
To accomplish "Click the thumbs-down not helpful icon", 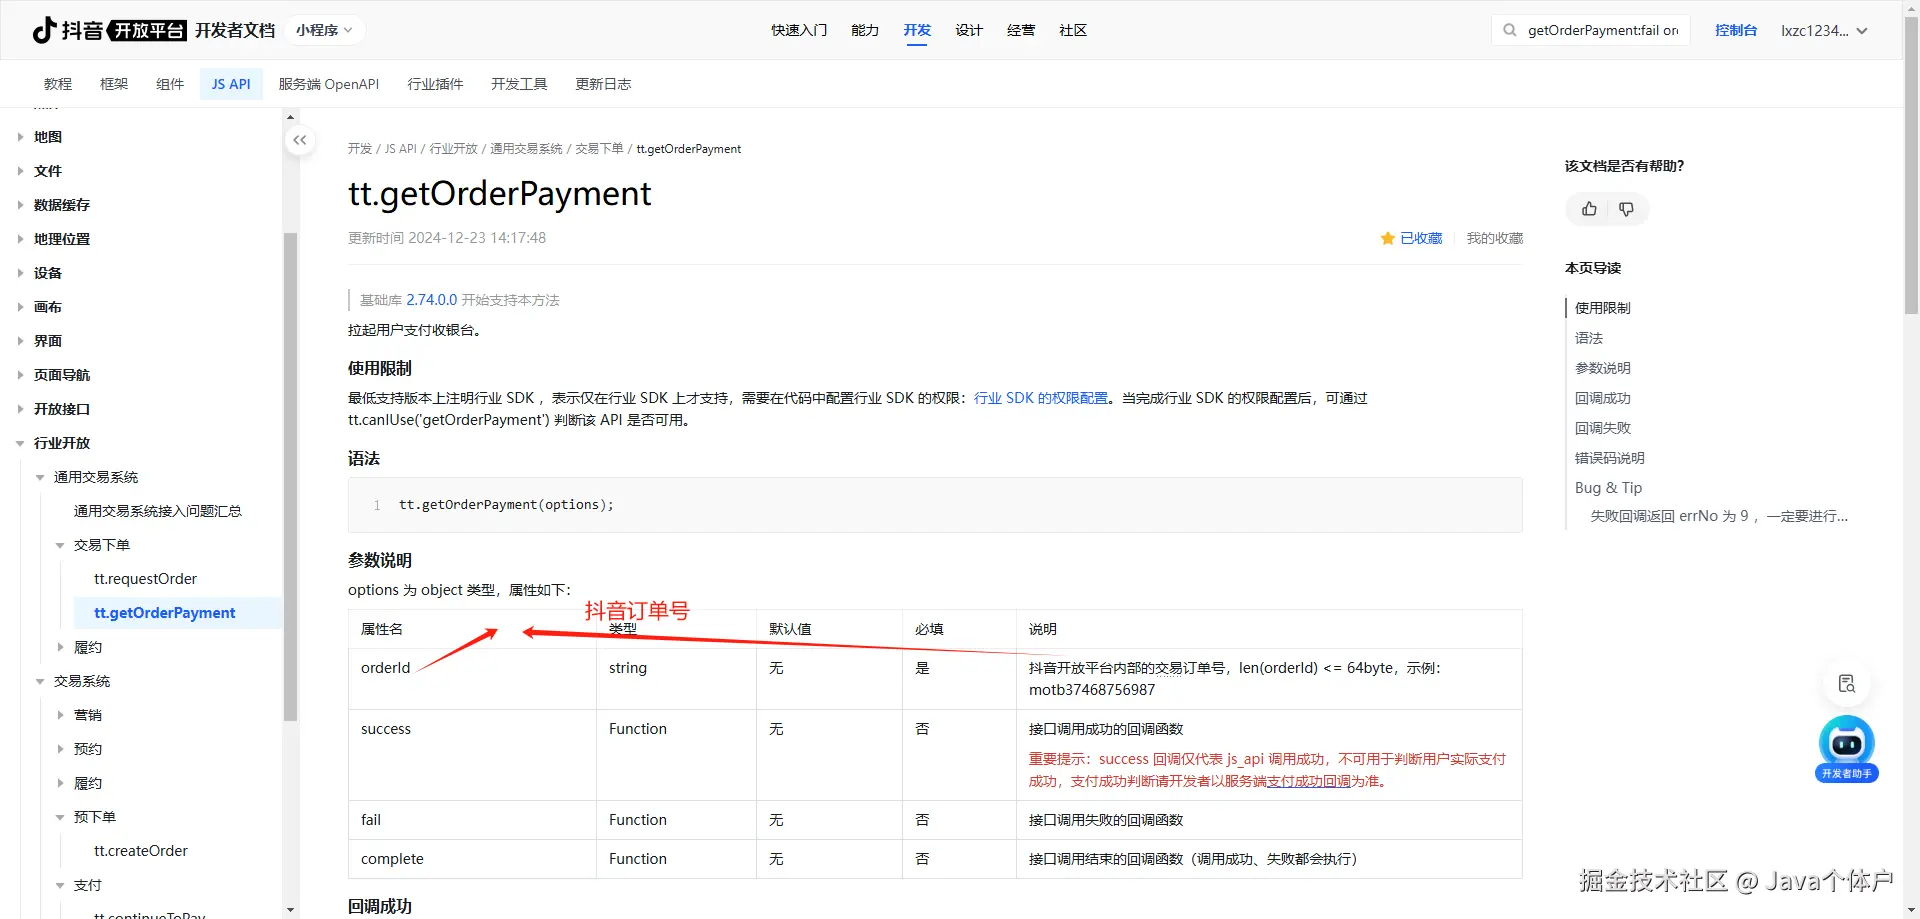I will point(1626,209).
